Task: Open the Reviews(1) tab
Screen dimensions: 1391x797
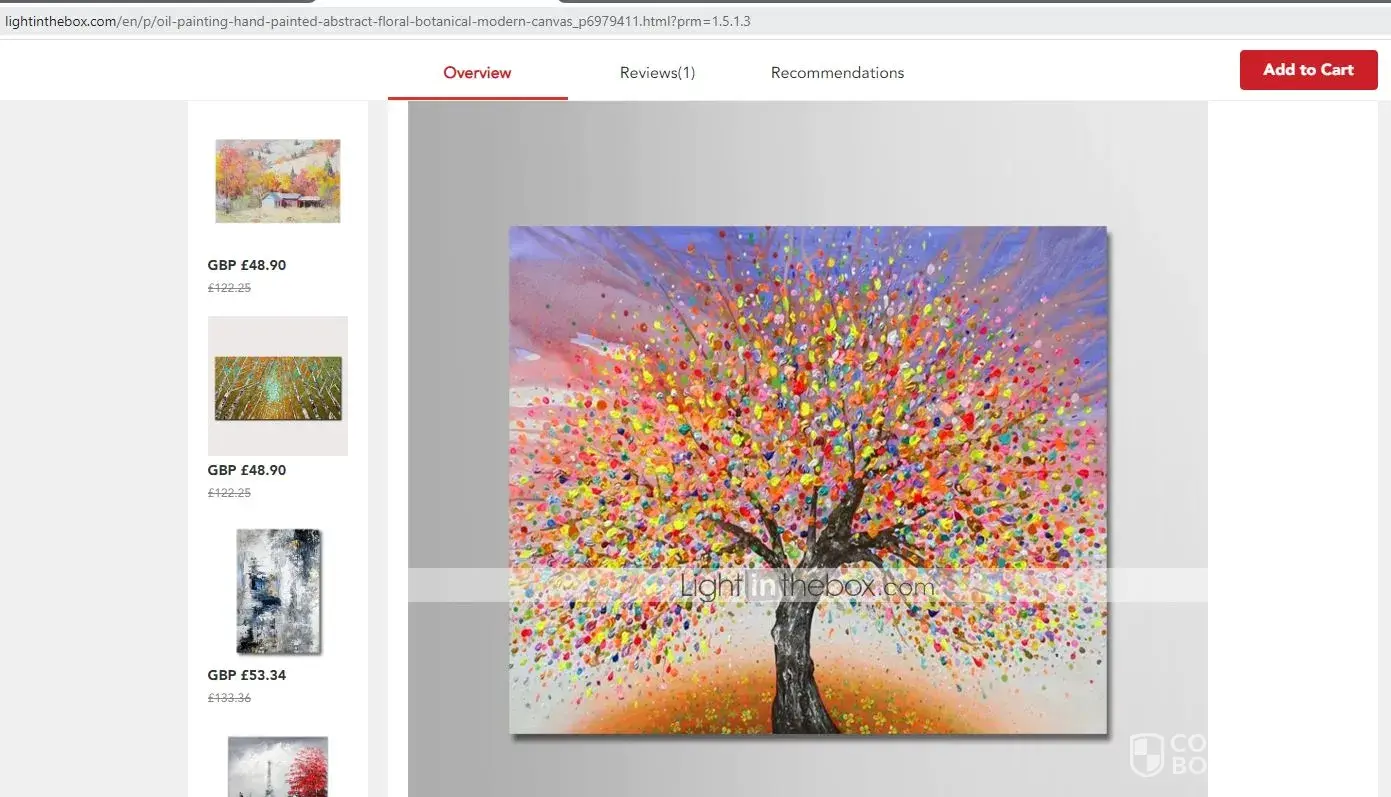Action: [x=657, y=73]
